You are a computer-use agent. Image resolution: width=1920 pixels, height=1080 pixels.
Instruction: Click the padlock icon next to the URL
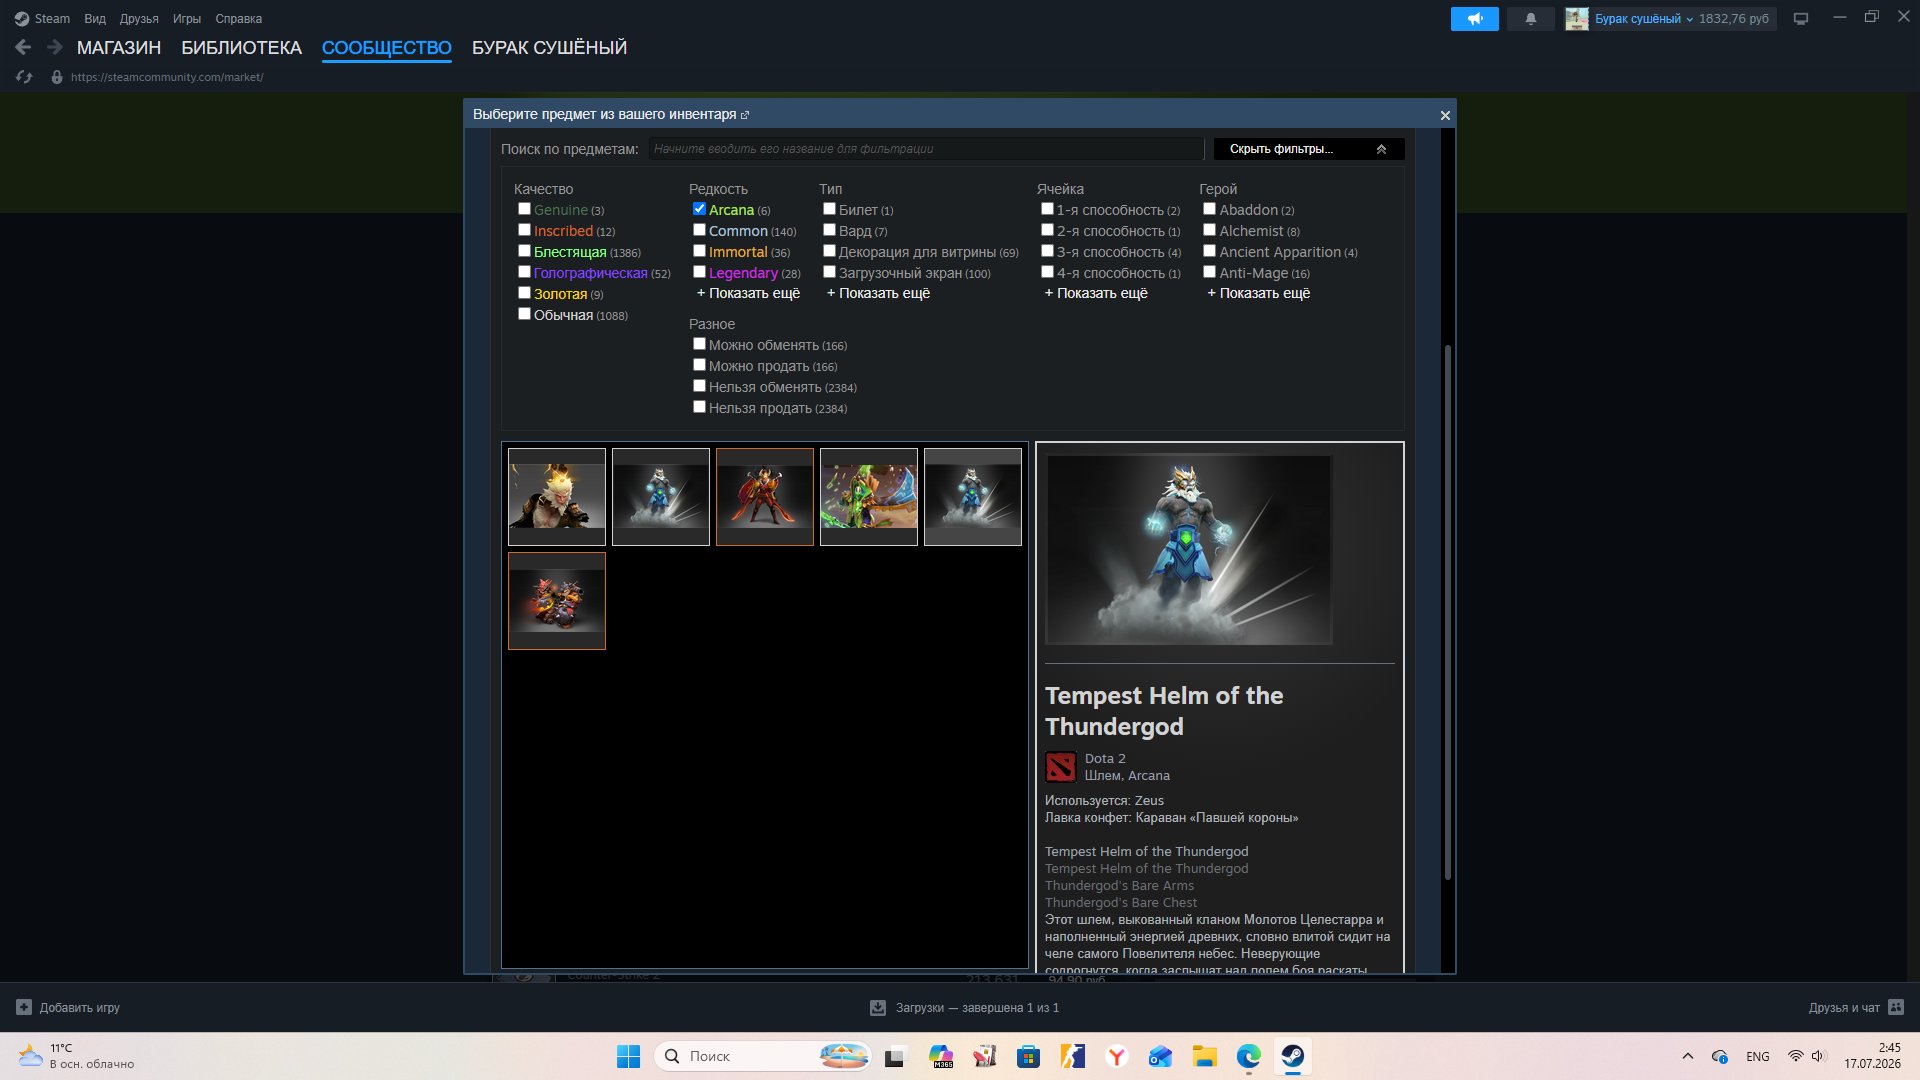[57, 77]
